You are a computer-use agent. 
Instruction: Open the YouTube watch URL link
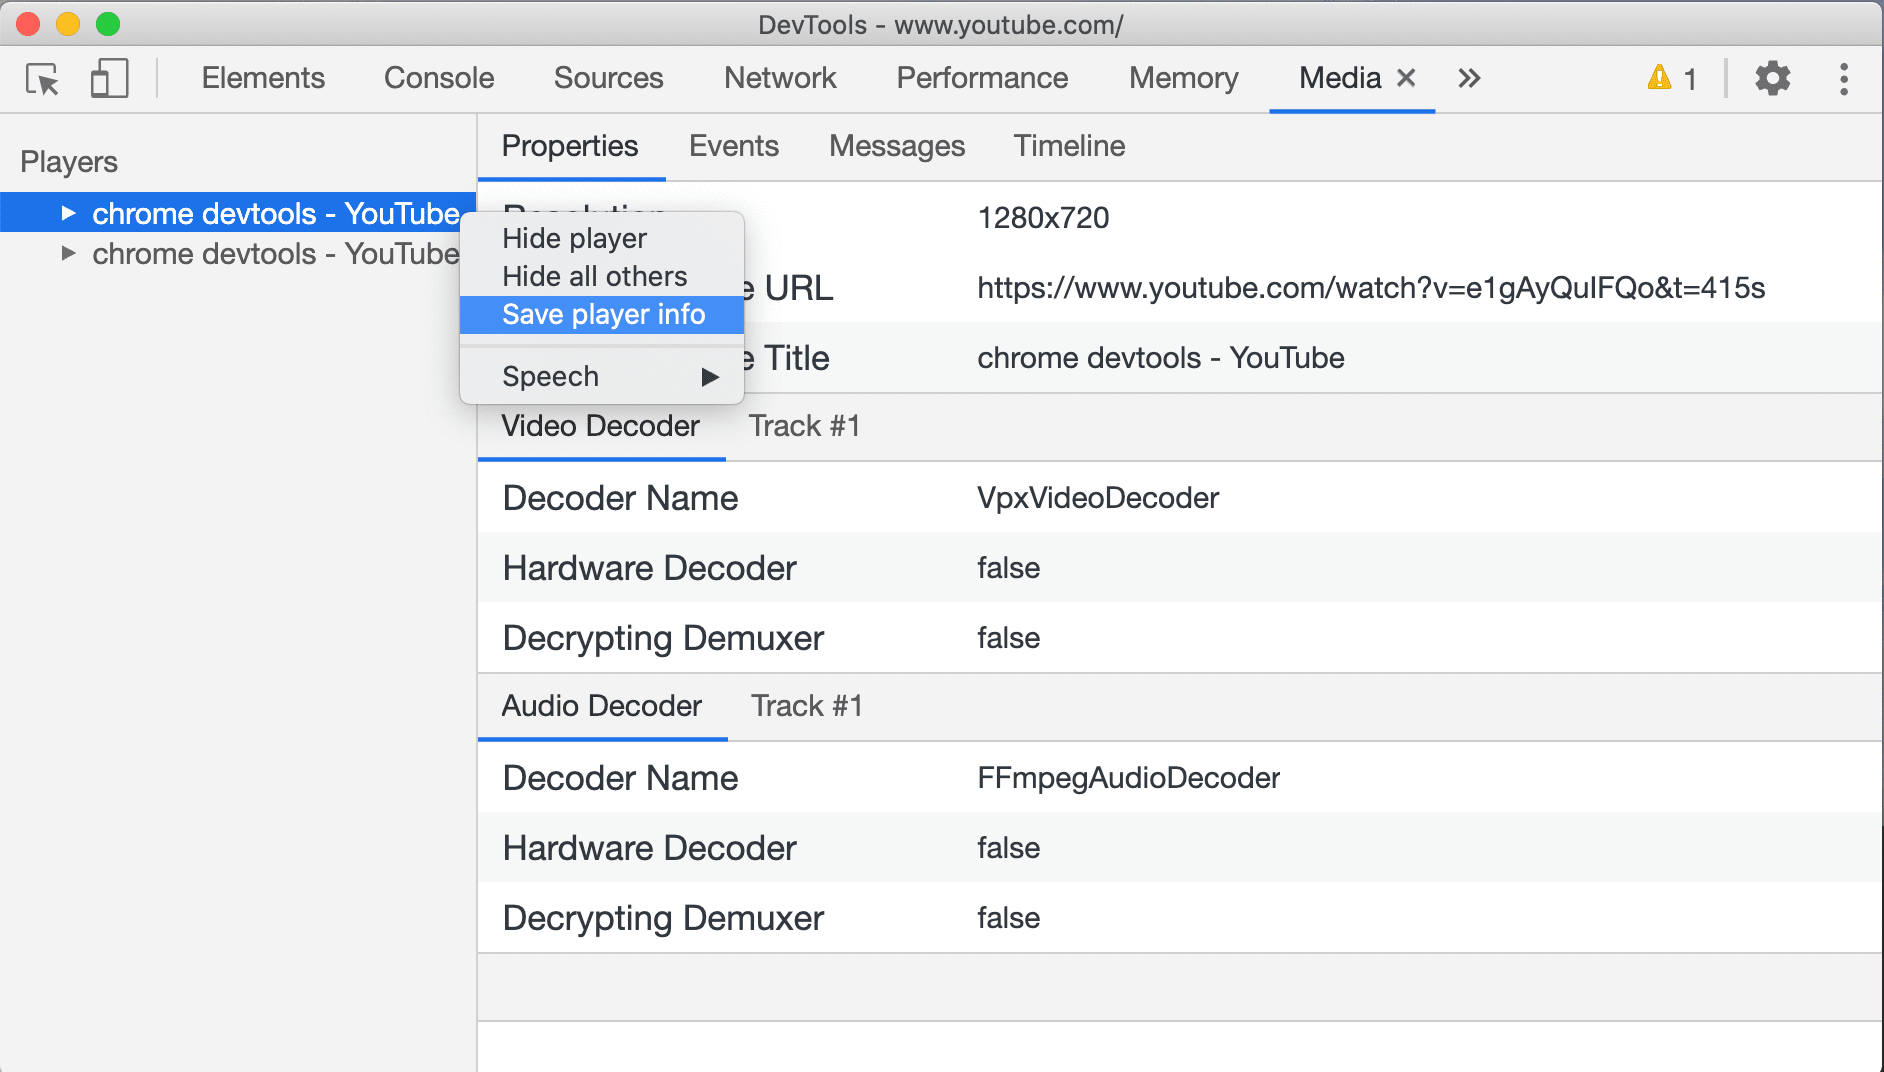1371,288
